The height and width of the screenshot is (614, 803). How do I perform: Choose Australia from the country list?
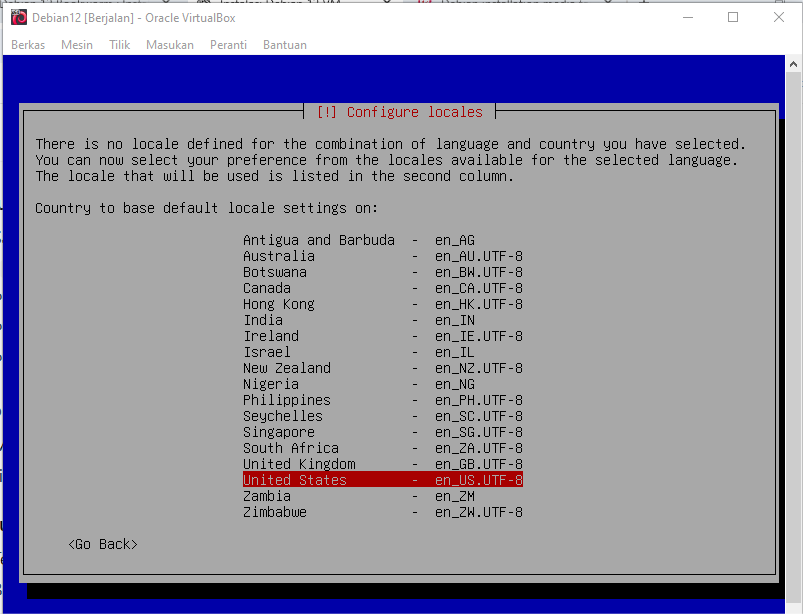[x=382, y=256]
